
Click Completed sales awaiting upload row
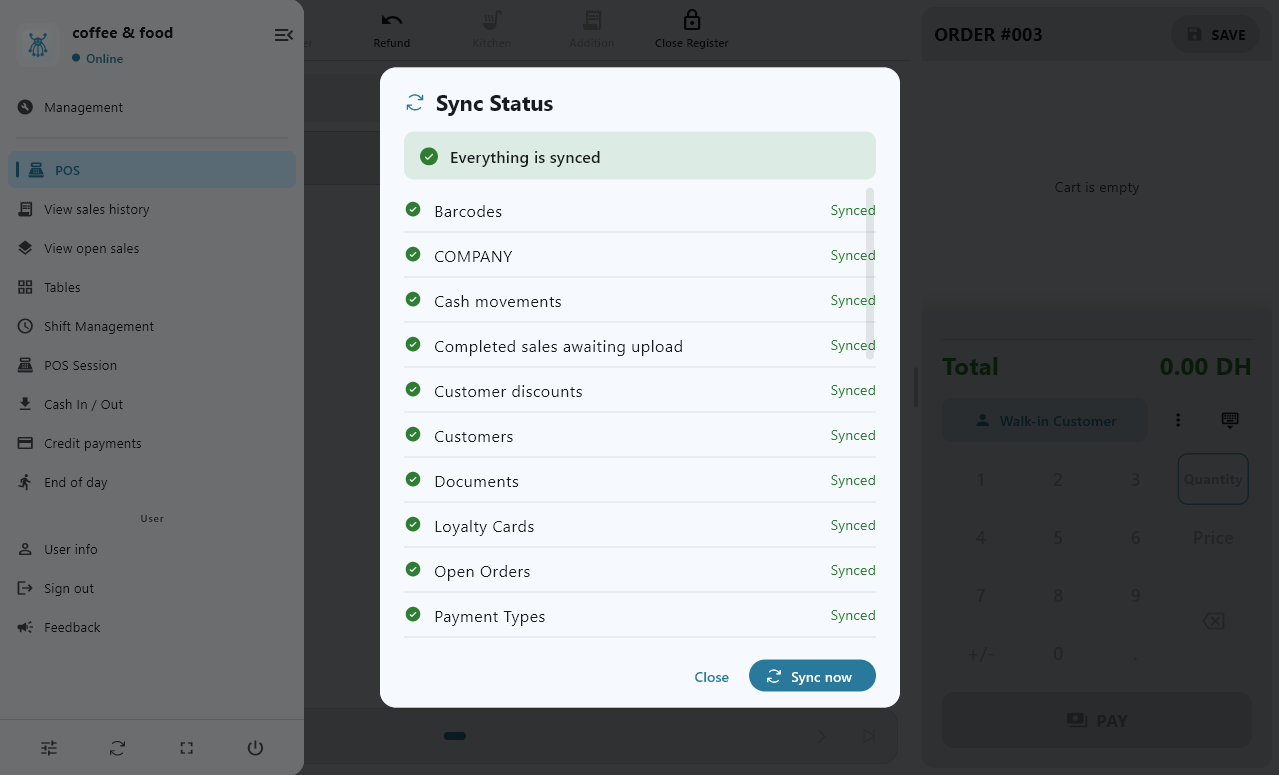tap(640, 346)
